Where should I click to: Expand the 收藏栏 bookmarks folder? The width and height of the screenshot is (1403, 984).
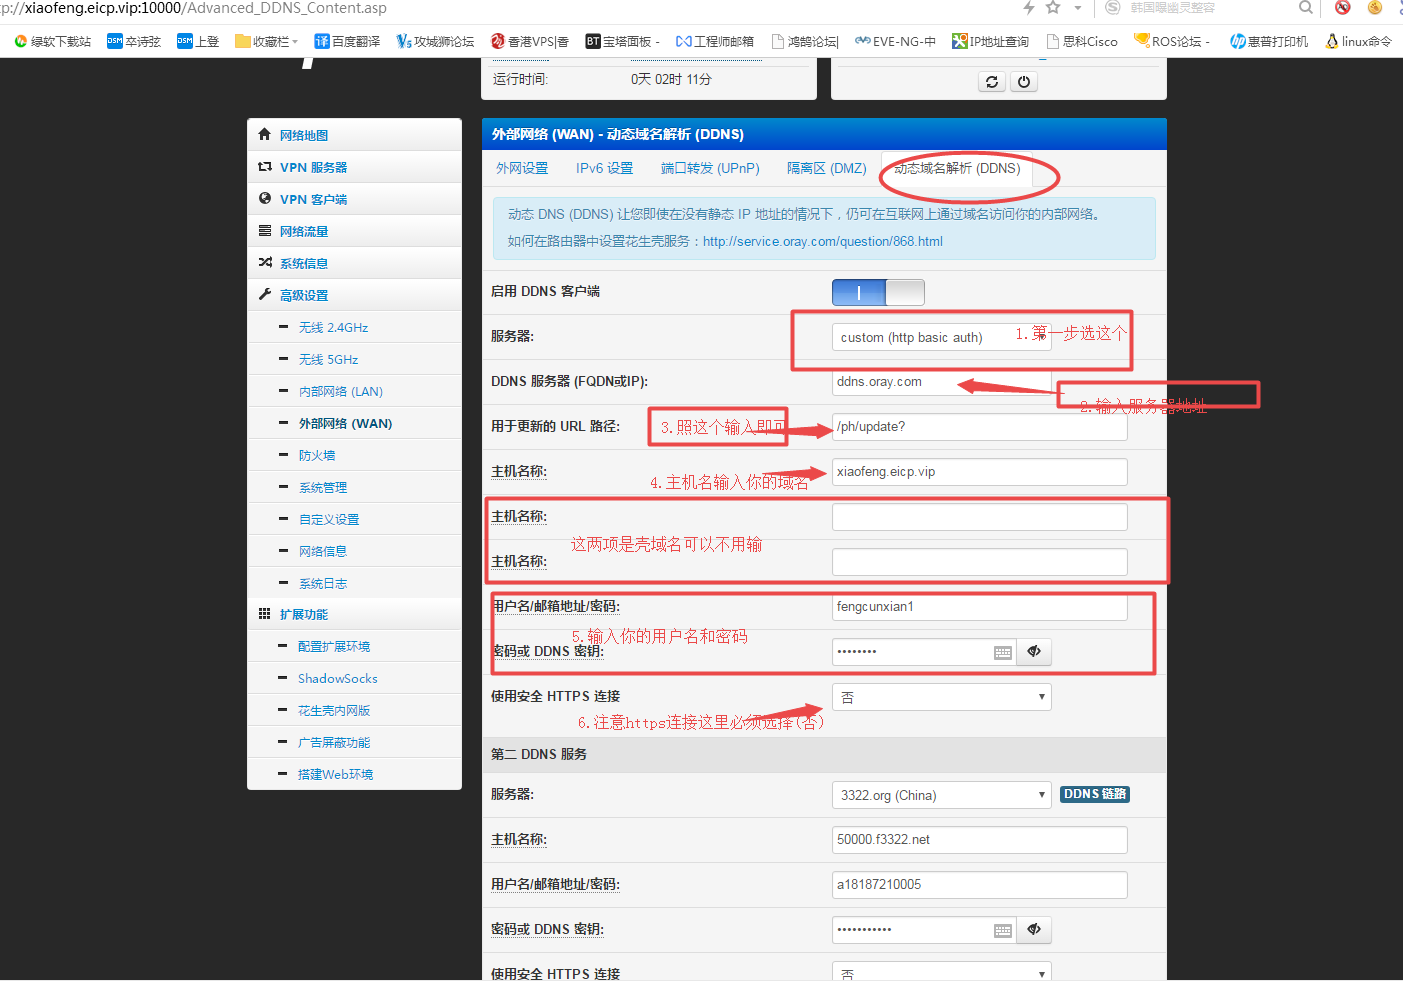(x=266, y=41)
